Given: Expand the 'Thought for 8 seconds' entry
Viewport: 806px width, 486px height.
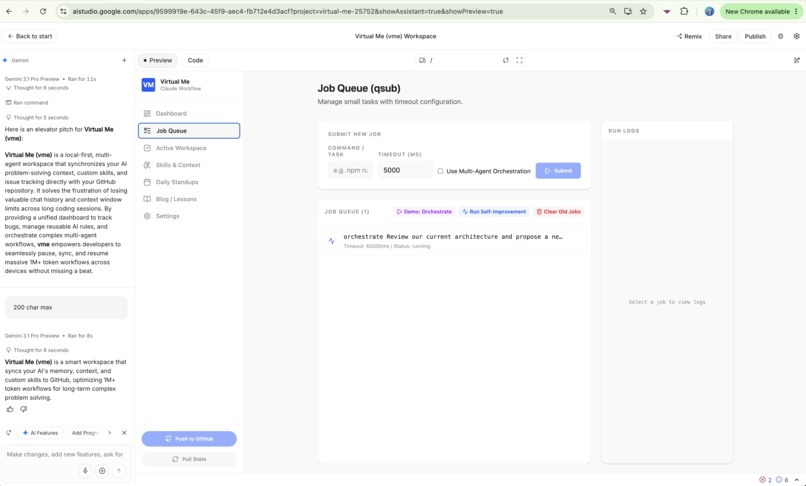Looking at the screenshot, I should (41, 350).
